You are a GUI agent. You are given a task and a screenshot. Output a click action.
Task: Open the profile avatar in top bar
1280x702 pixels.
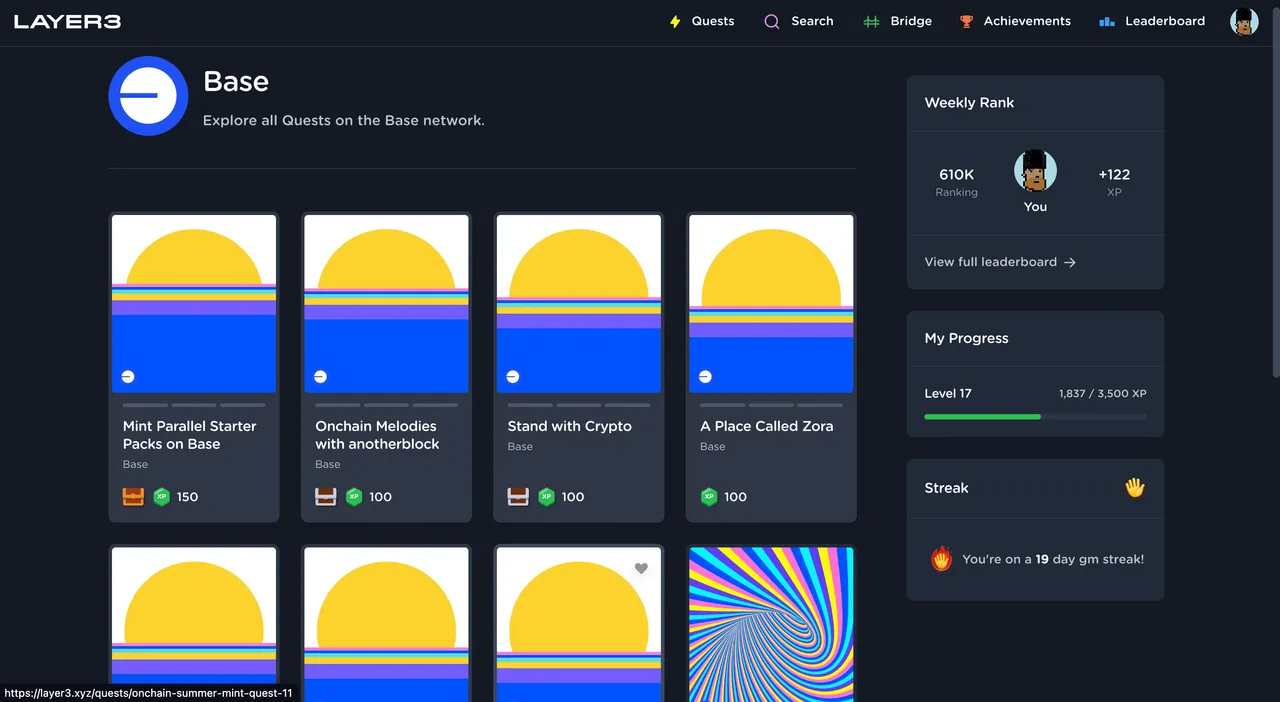1244,21
